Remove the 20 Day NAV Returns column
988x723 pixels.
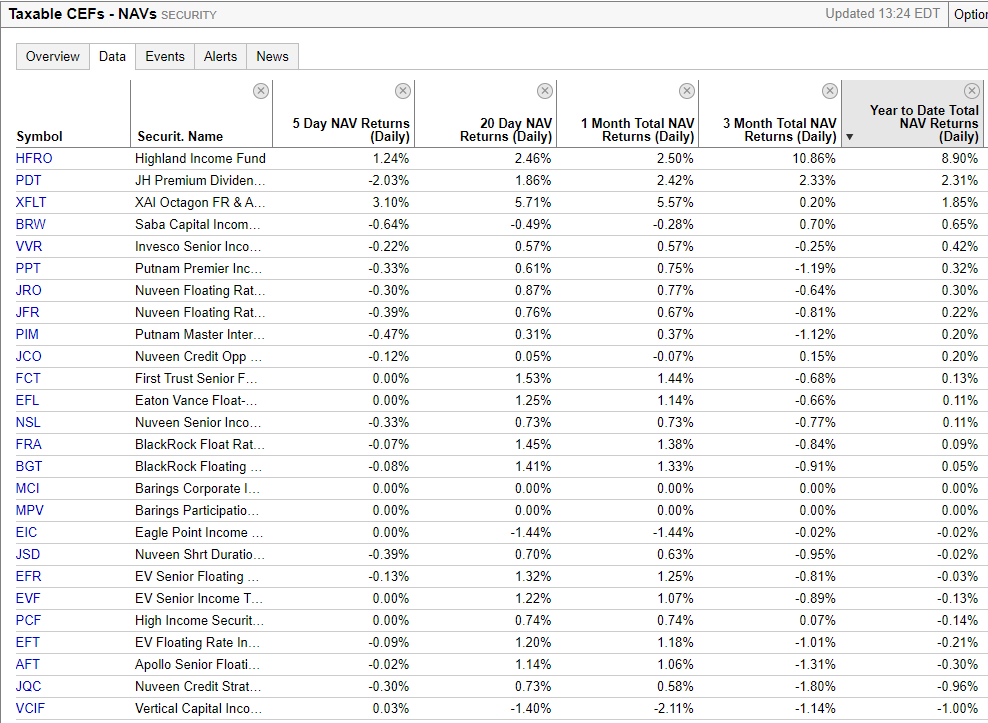tap(545, 91)
